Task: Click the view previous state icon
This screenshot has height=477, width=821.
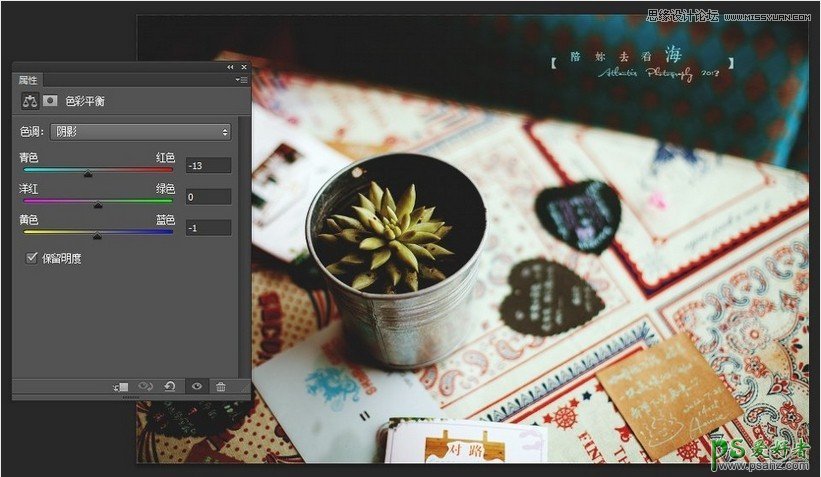Action: pyautogui.click(x=146, y=386)
